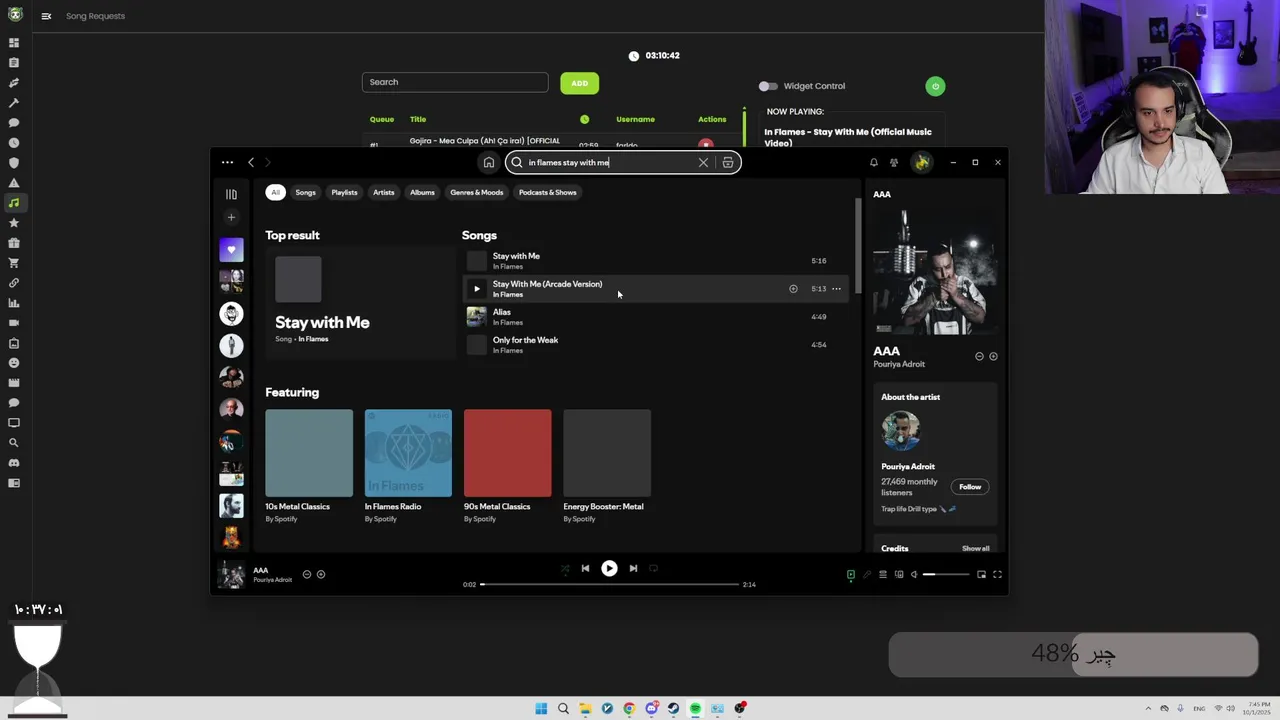Click green ADD button in Song Requests
This screenshot has width=1280, height=720.
(x=579, y=83)
